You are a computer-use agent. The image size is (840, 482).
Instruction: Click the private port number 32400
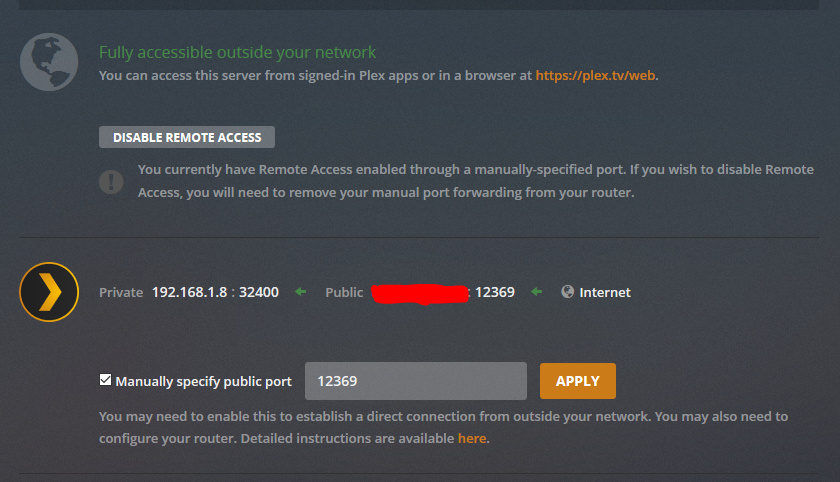click(259, 292)
